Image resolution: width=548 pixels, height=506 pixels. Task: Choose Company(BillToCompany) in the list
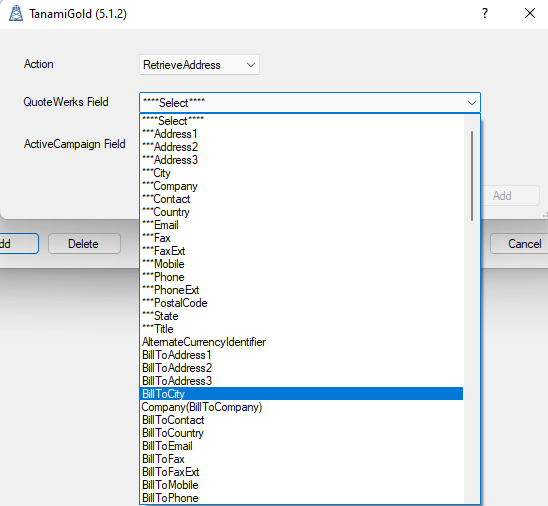(301, 407)
